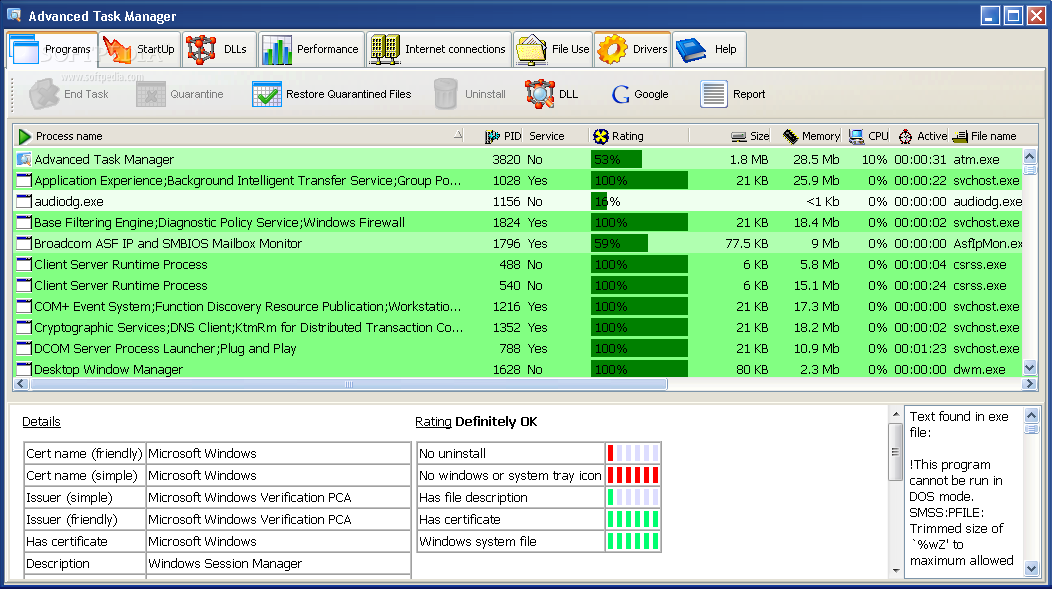Open the StartUp tab
Screen dimensions: 1052x589
[x=140, y=50]
